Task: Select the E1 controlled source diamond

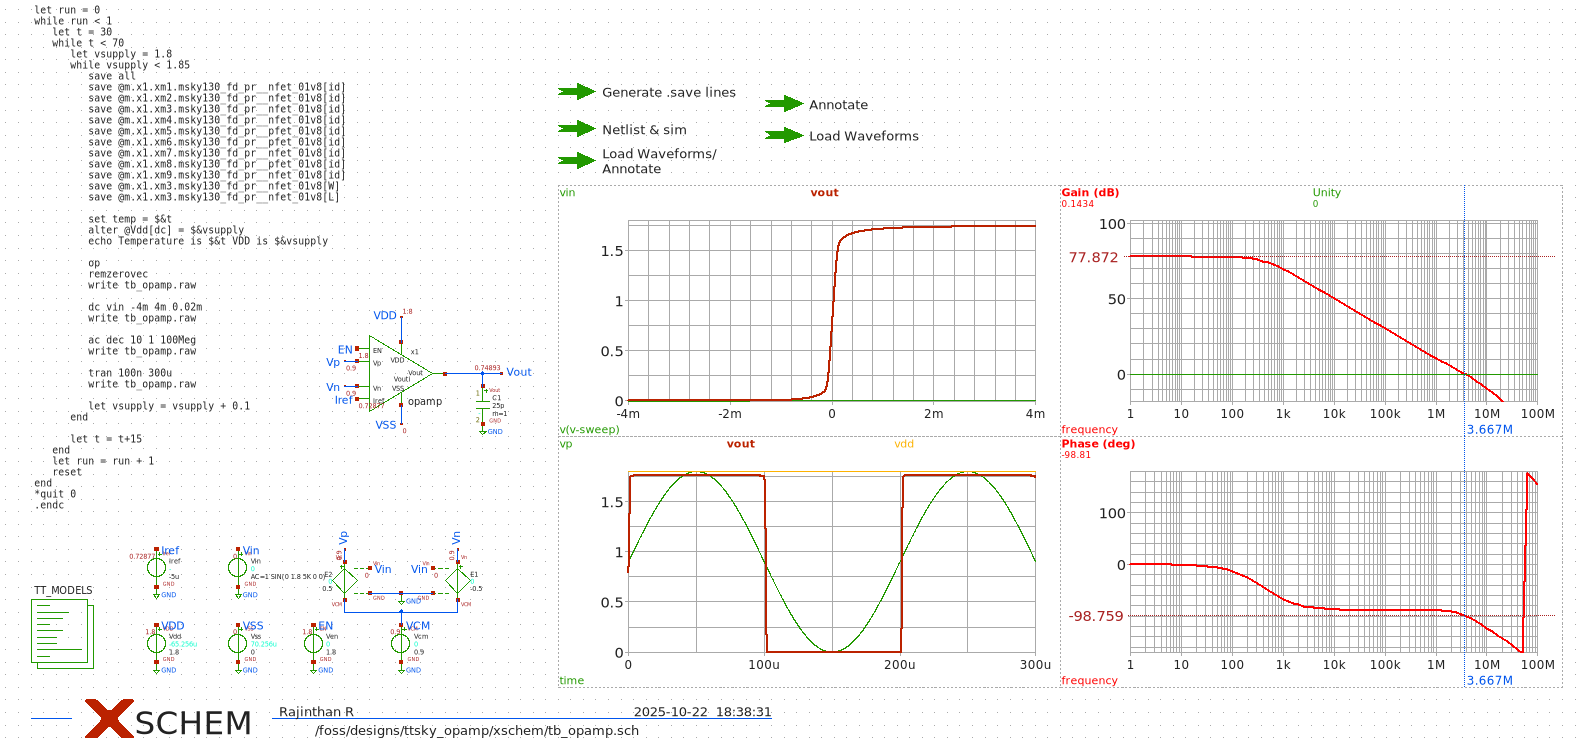Action: pos(457,580)
